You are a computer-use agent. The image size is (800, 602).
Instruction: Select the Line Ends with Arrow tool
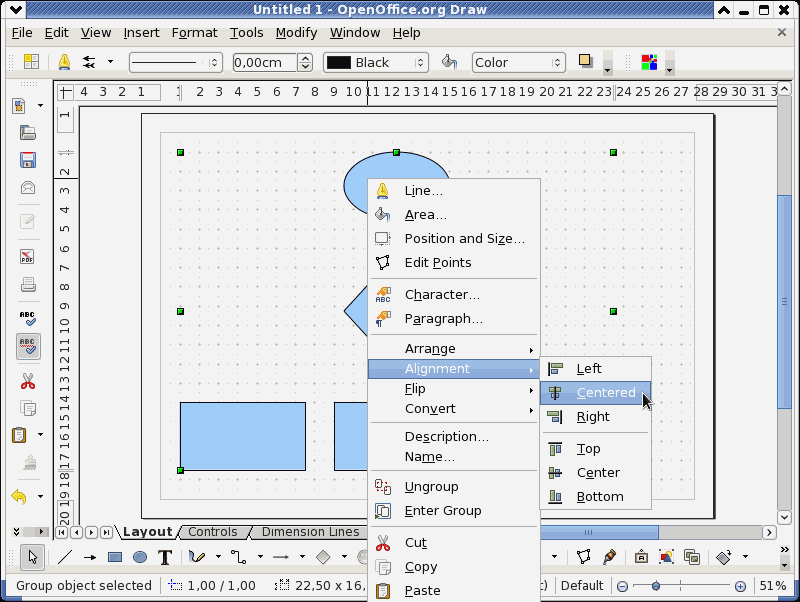(90, 557)
